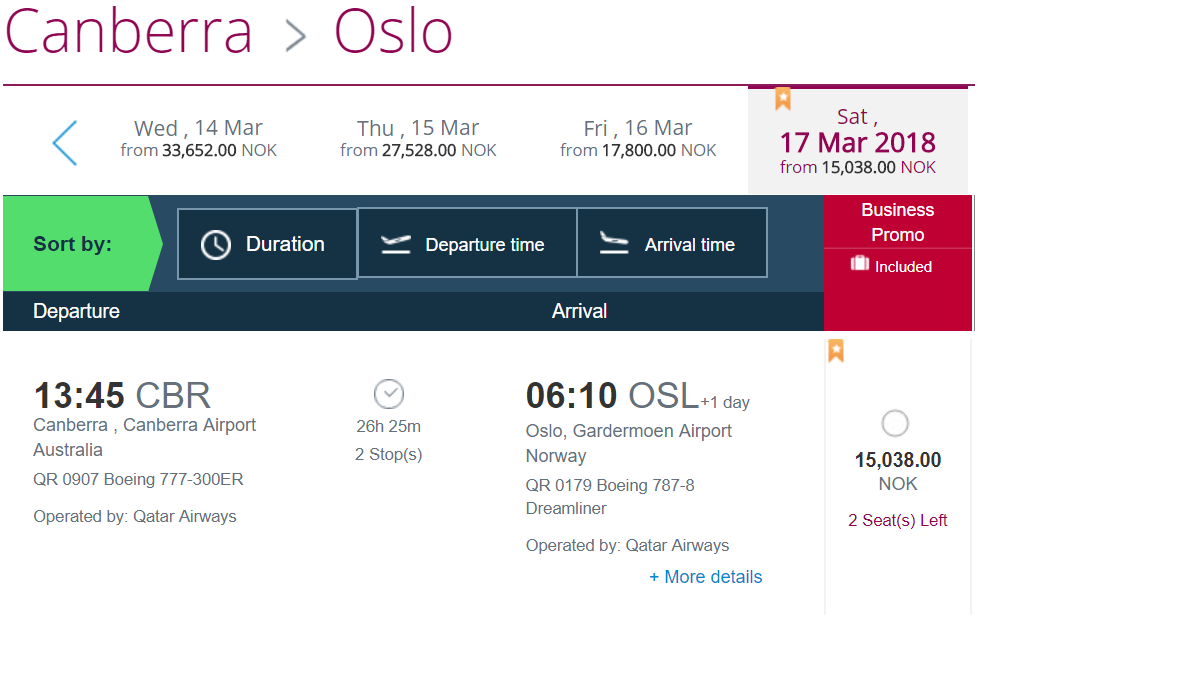Click the Departure column header
The height and width of the screenshot is (676, 1200).
76,311
